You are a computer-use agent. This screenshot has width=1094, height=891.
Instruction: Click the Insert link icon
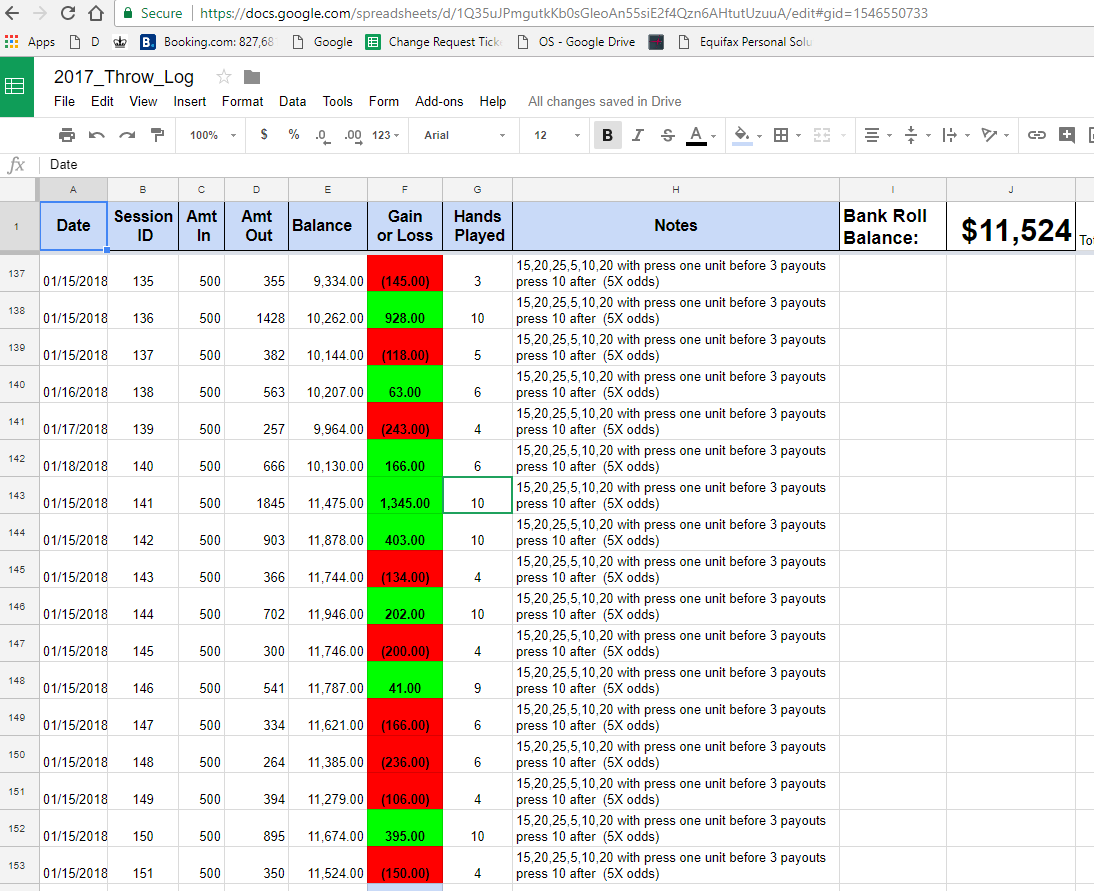tap(1037, 135)
